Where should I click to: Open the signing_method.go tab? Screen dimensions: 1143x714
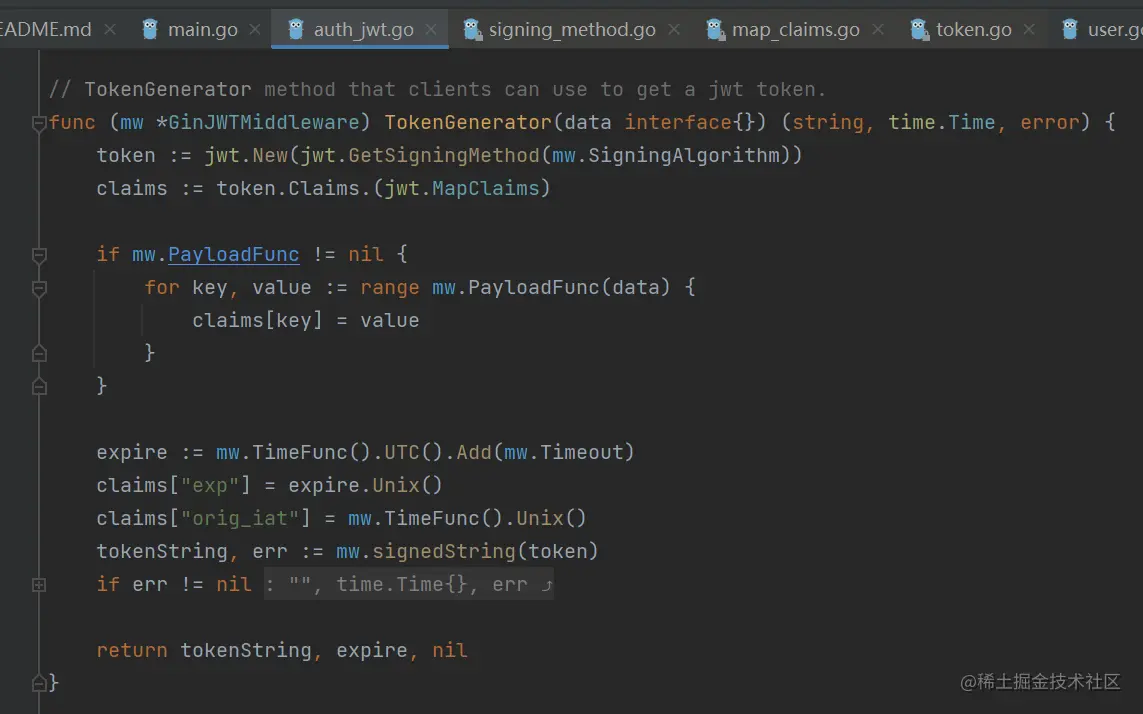pyautogui.click(x=572, y=30)
